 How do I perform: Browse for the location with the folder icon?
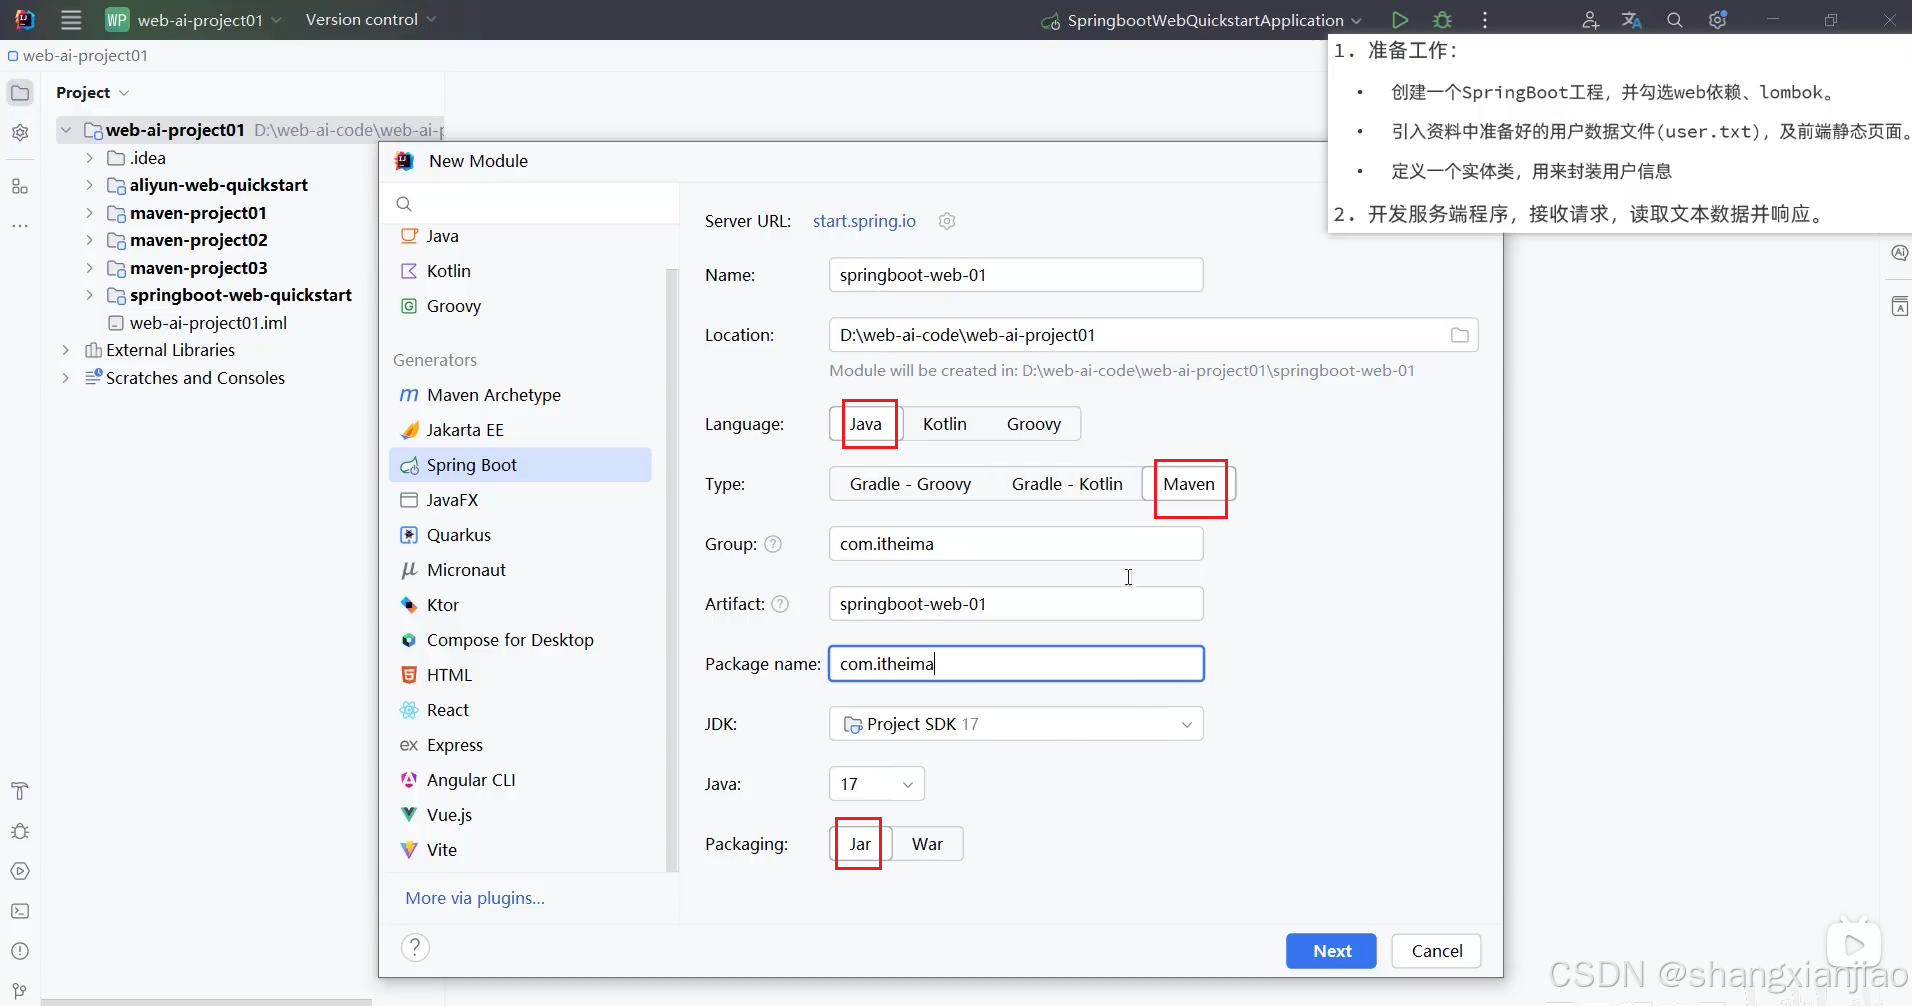(1460, 335)
